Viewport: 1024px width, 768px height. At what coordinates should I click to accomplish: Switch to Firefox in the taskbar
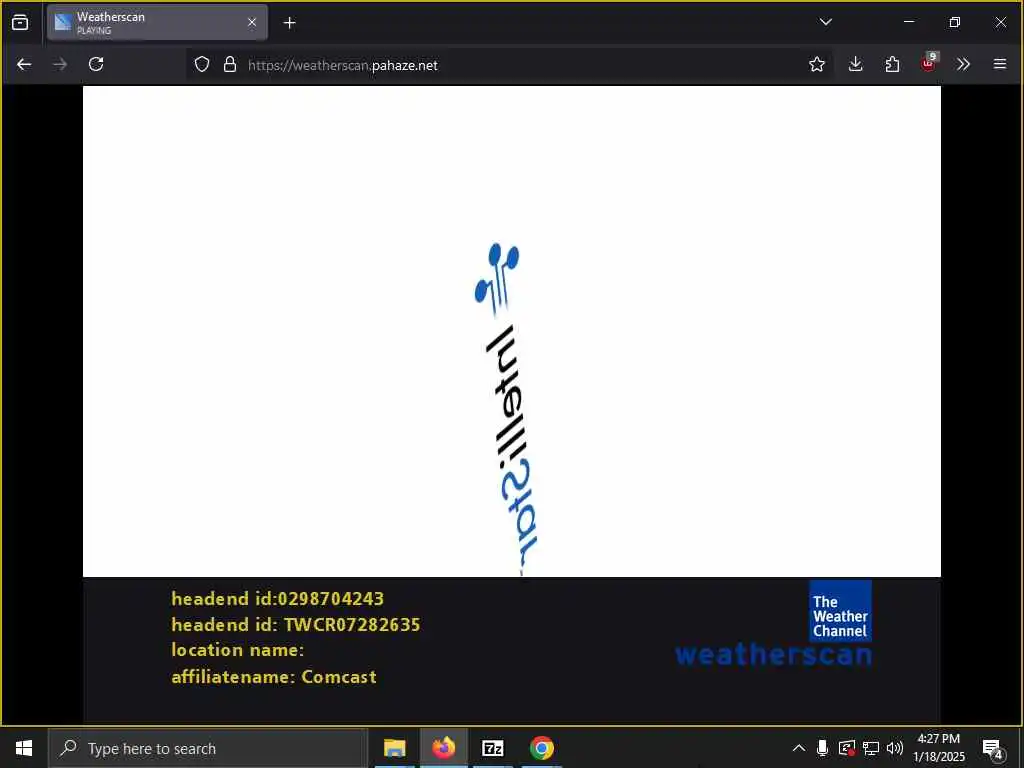click(x=443, y=748)
